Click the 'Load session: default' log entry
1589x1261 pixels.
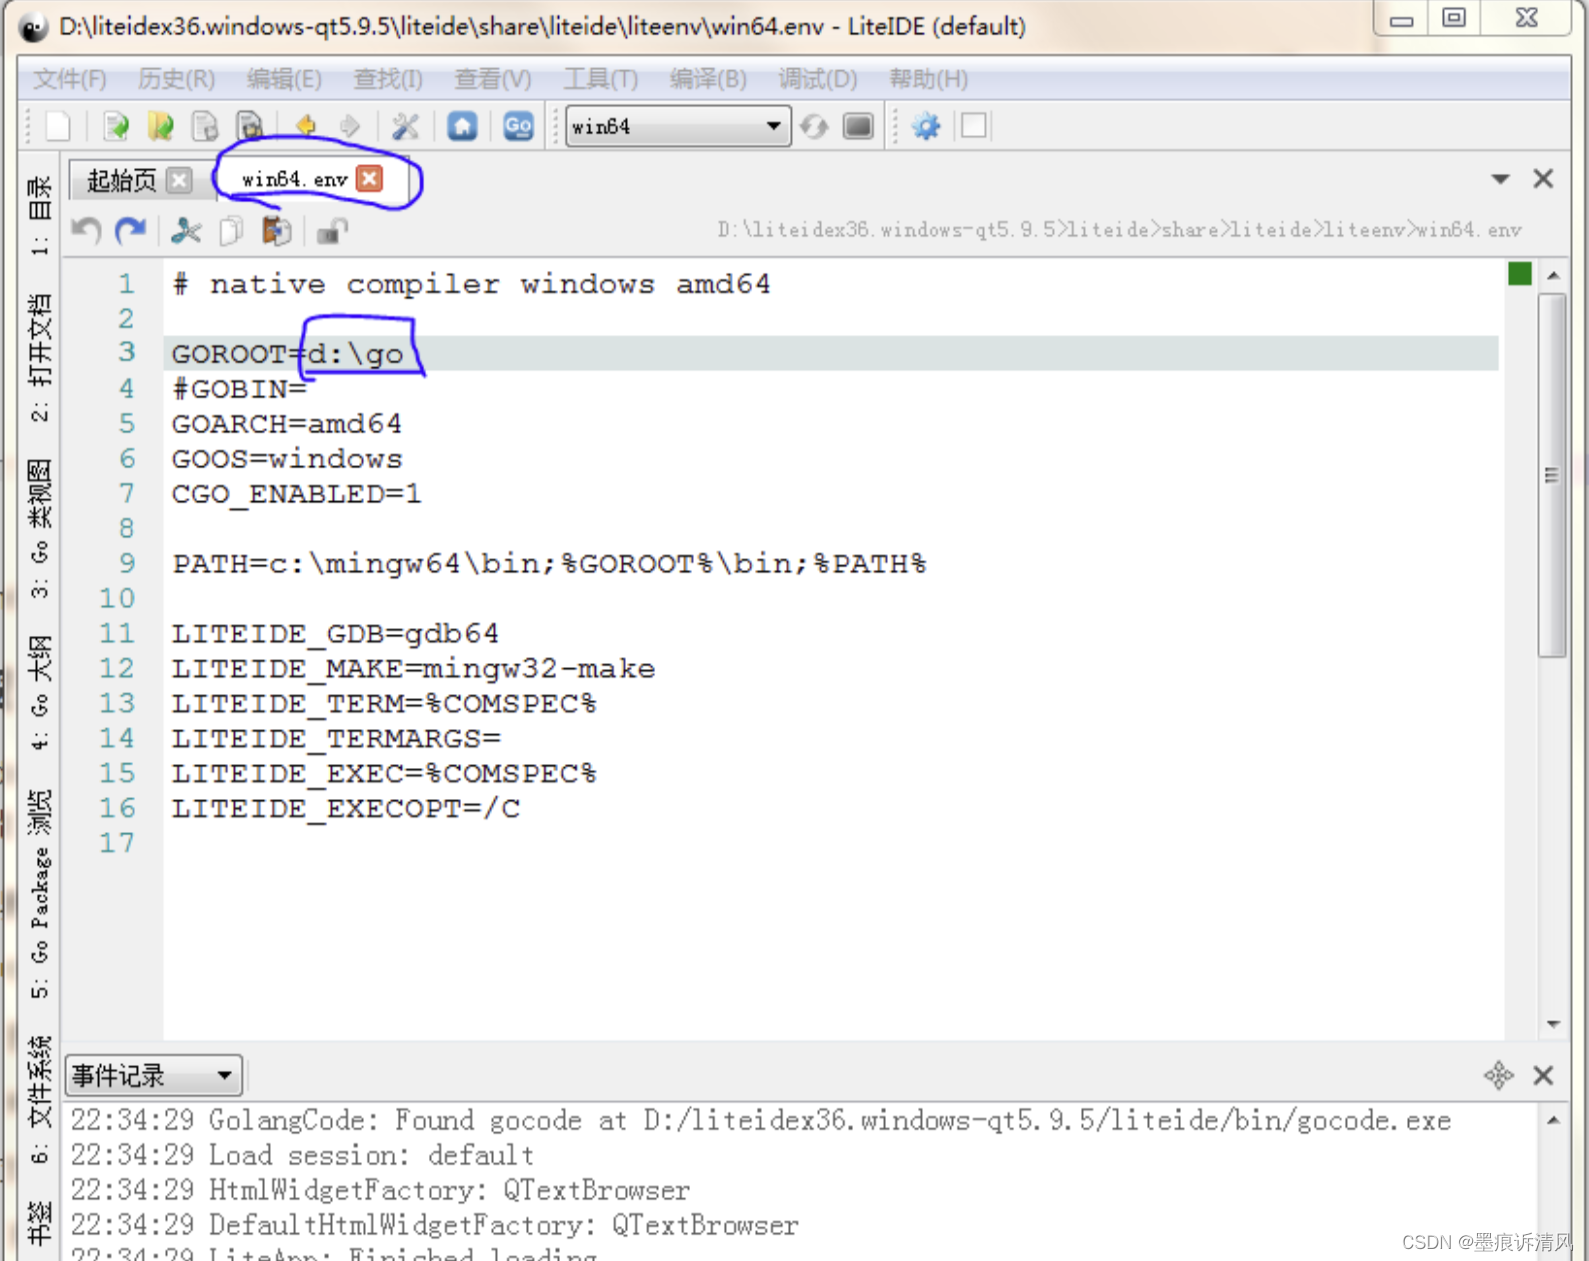[302, 1155]
